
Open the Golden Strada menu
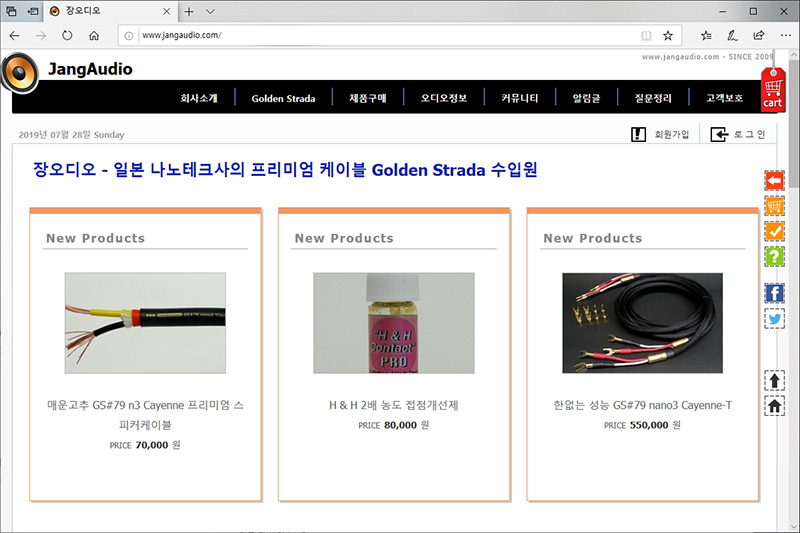283,98
